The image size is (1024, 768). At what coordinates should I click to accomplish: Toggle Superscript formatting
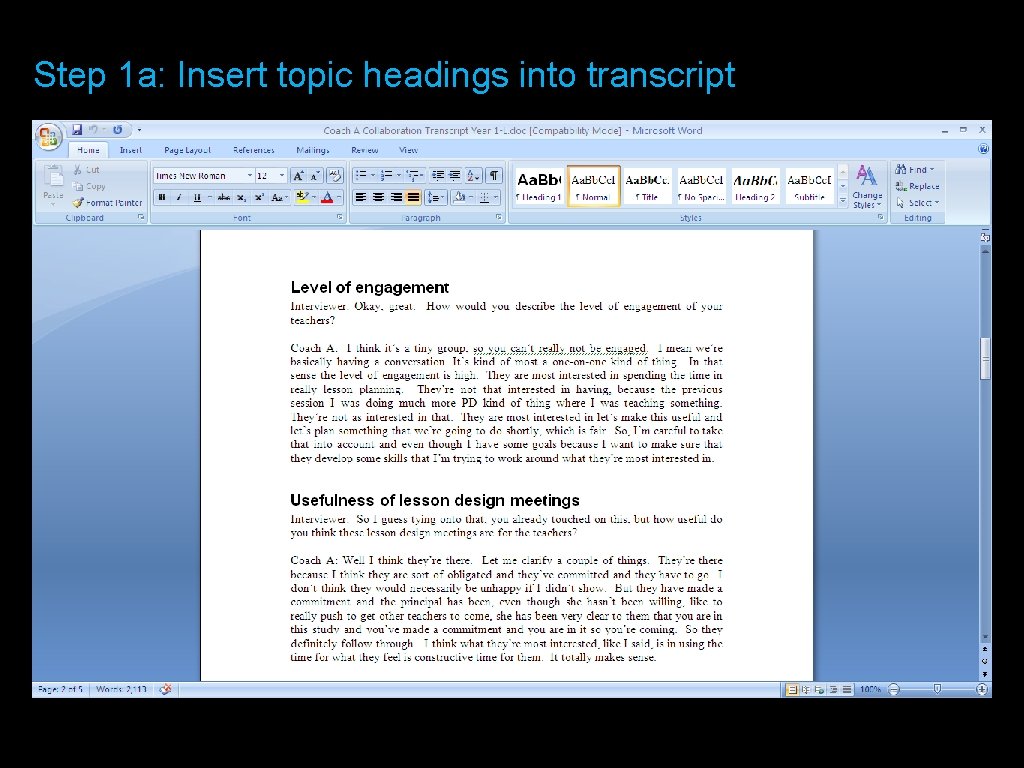[259, 197]
